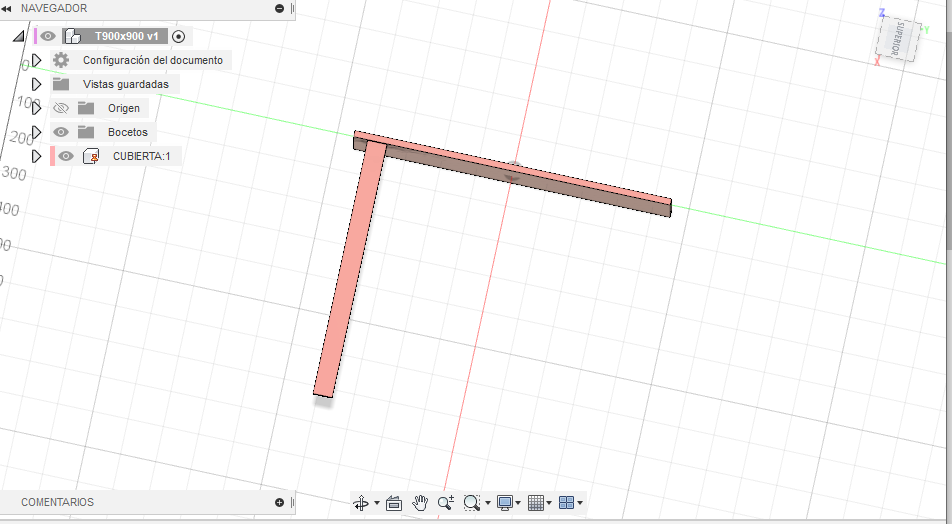Image resolution: width=952 pixels, height=524 pixels.
Task: Click the Bocetos folder icon
Action: (x=86, y=132)
